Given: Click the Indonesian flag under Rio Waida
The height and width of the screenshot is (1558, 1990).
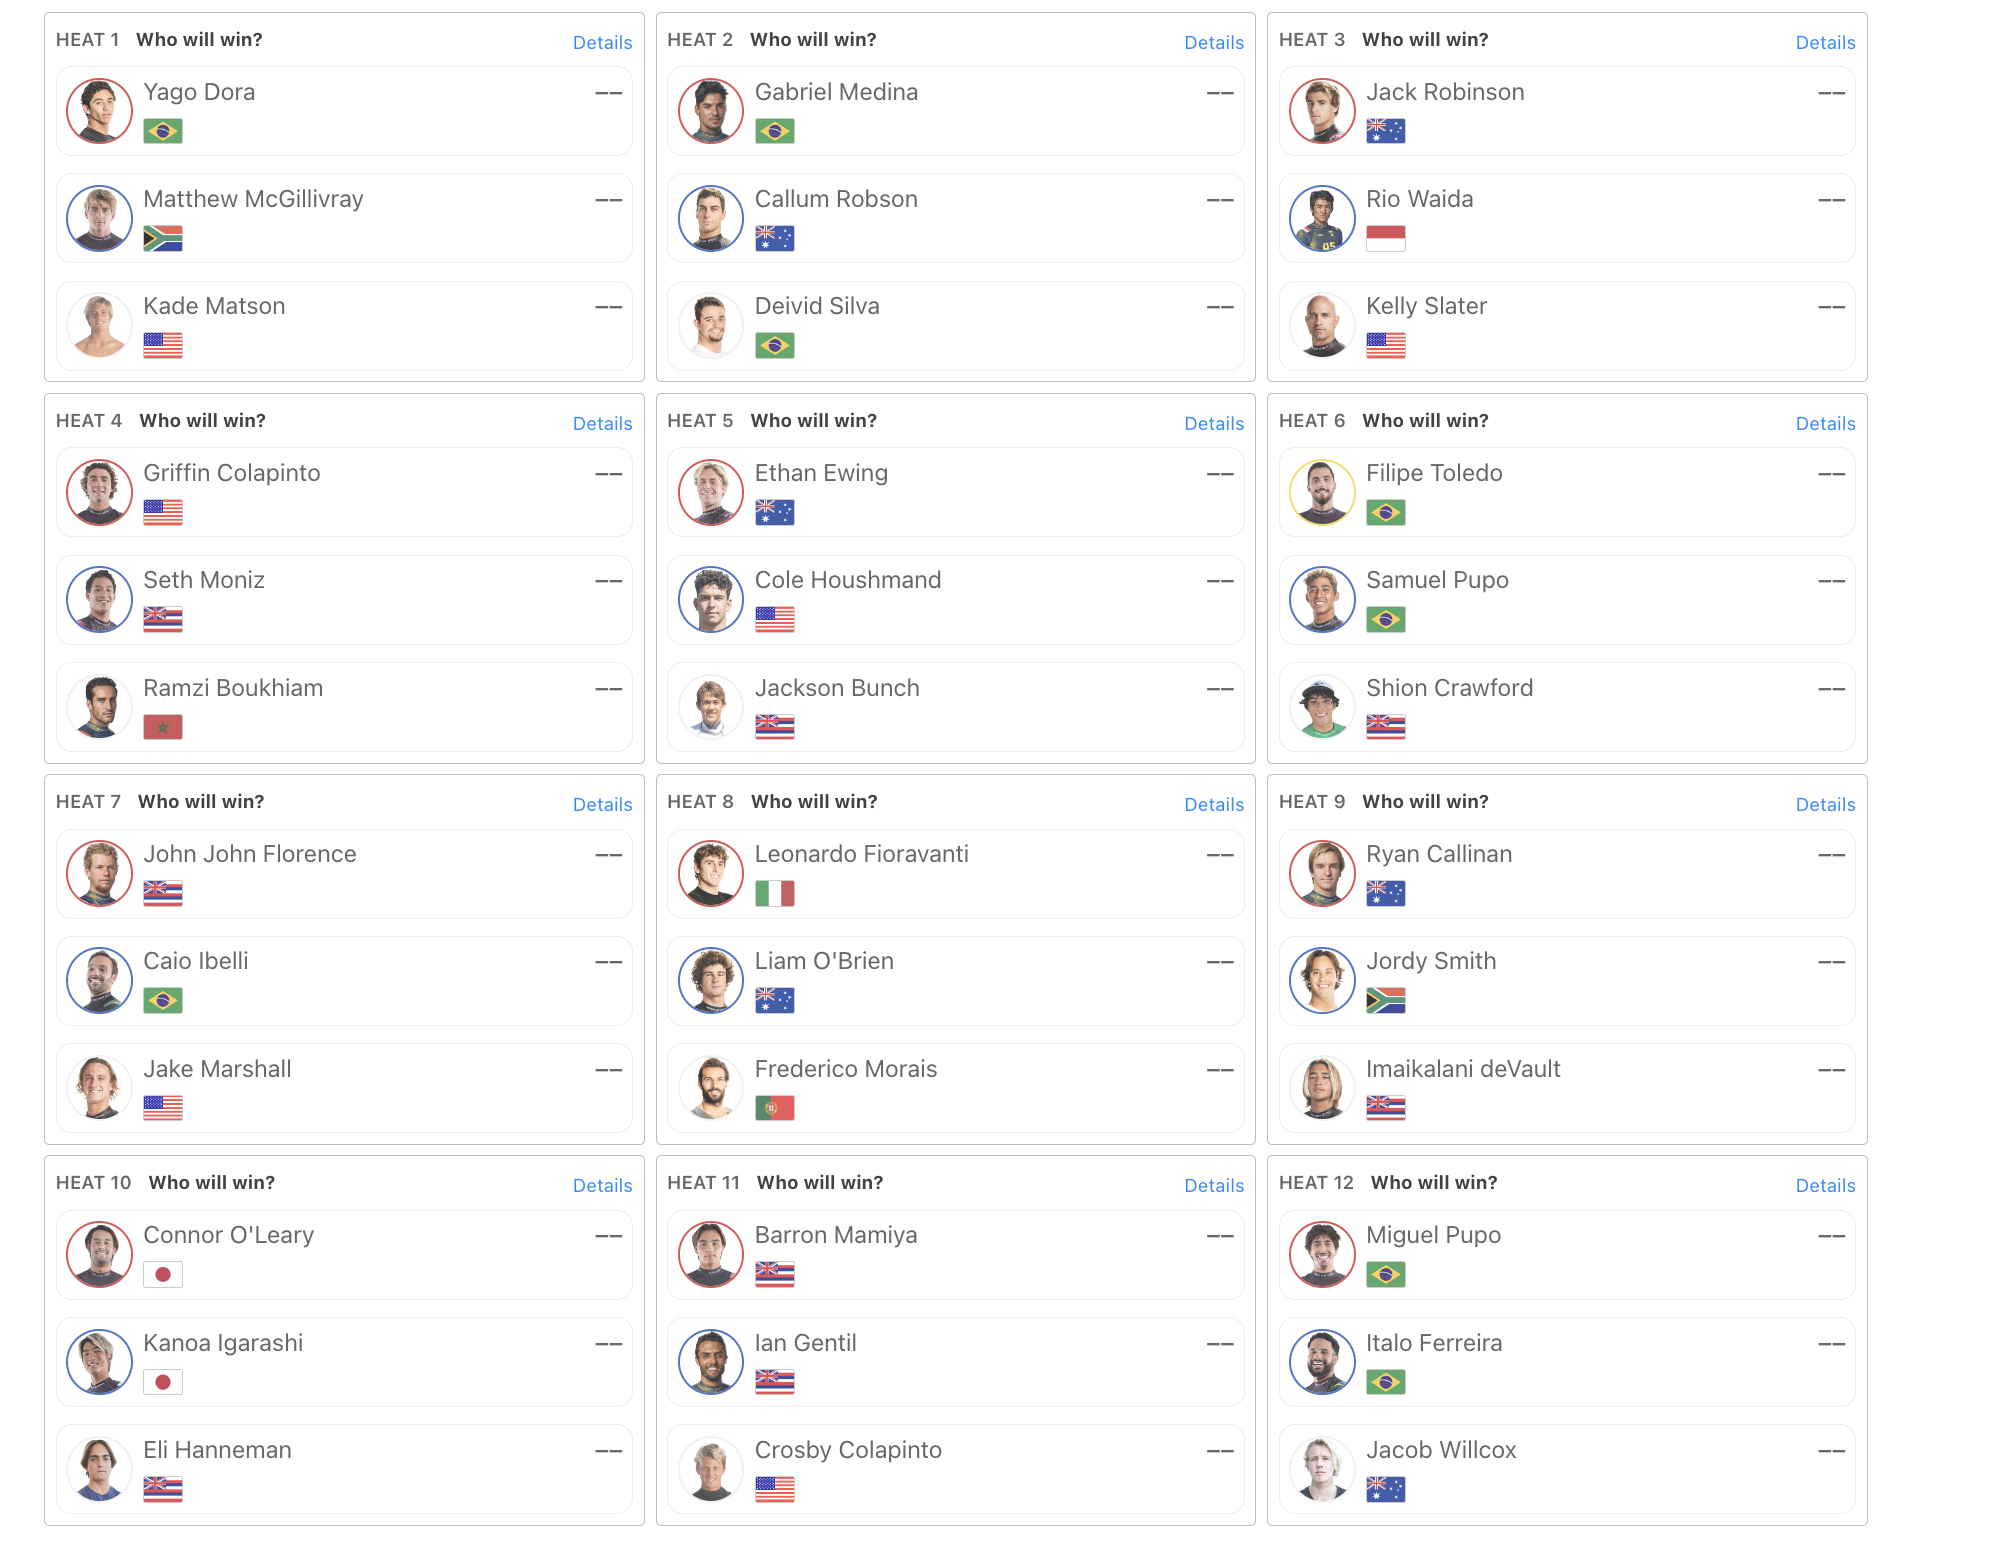Looking at the screenshot, I should [1386, 238].
